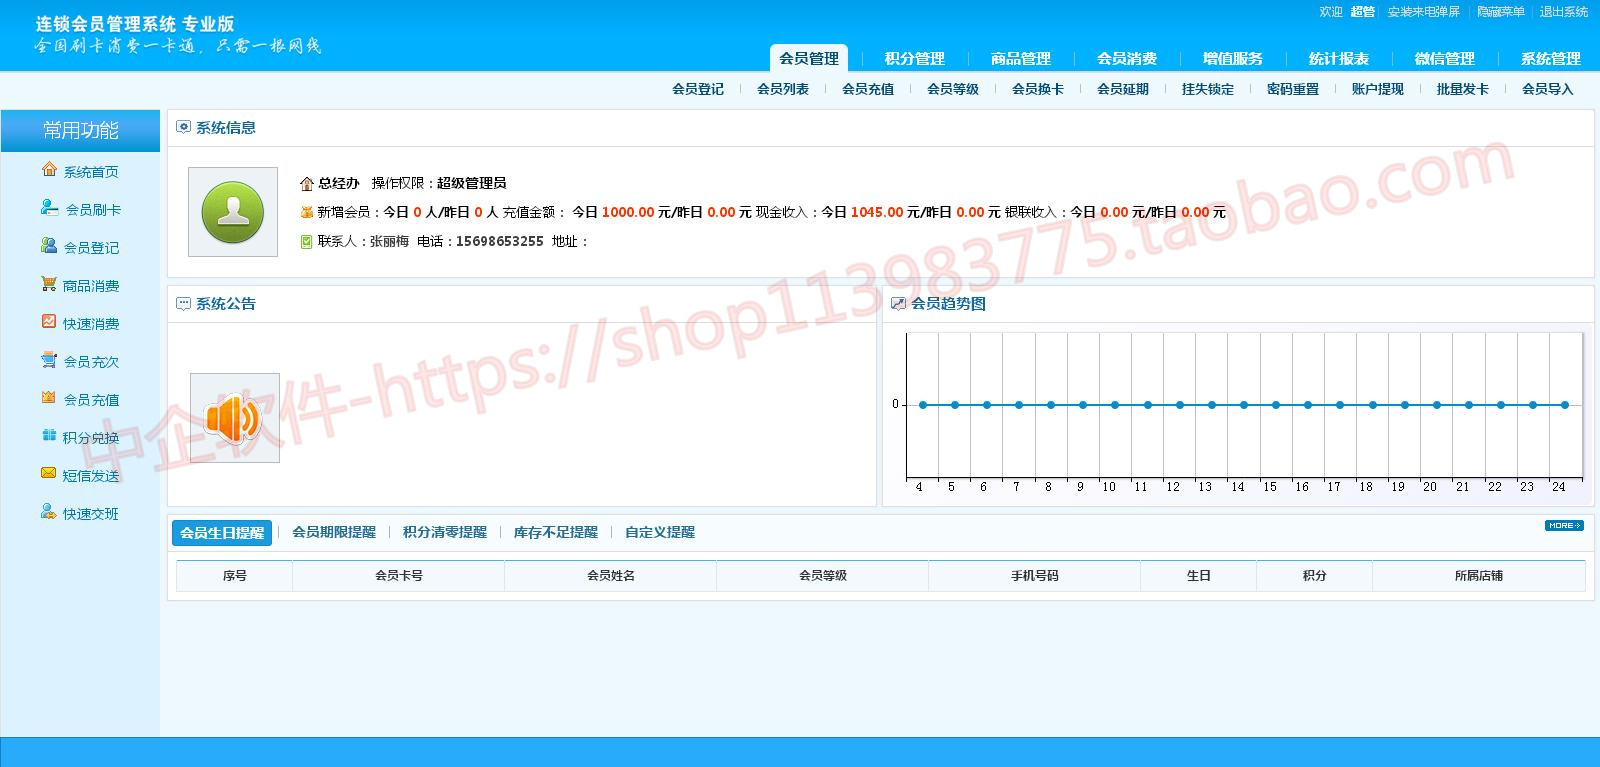This screenshot has width=1600, height=767.
Task: Open the 系统首页 home icon in sidebar
Action: click(x=49, y=170)
